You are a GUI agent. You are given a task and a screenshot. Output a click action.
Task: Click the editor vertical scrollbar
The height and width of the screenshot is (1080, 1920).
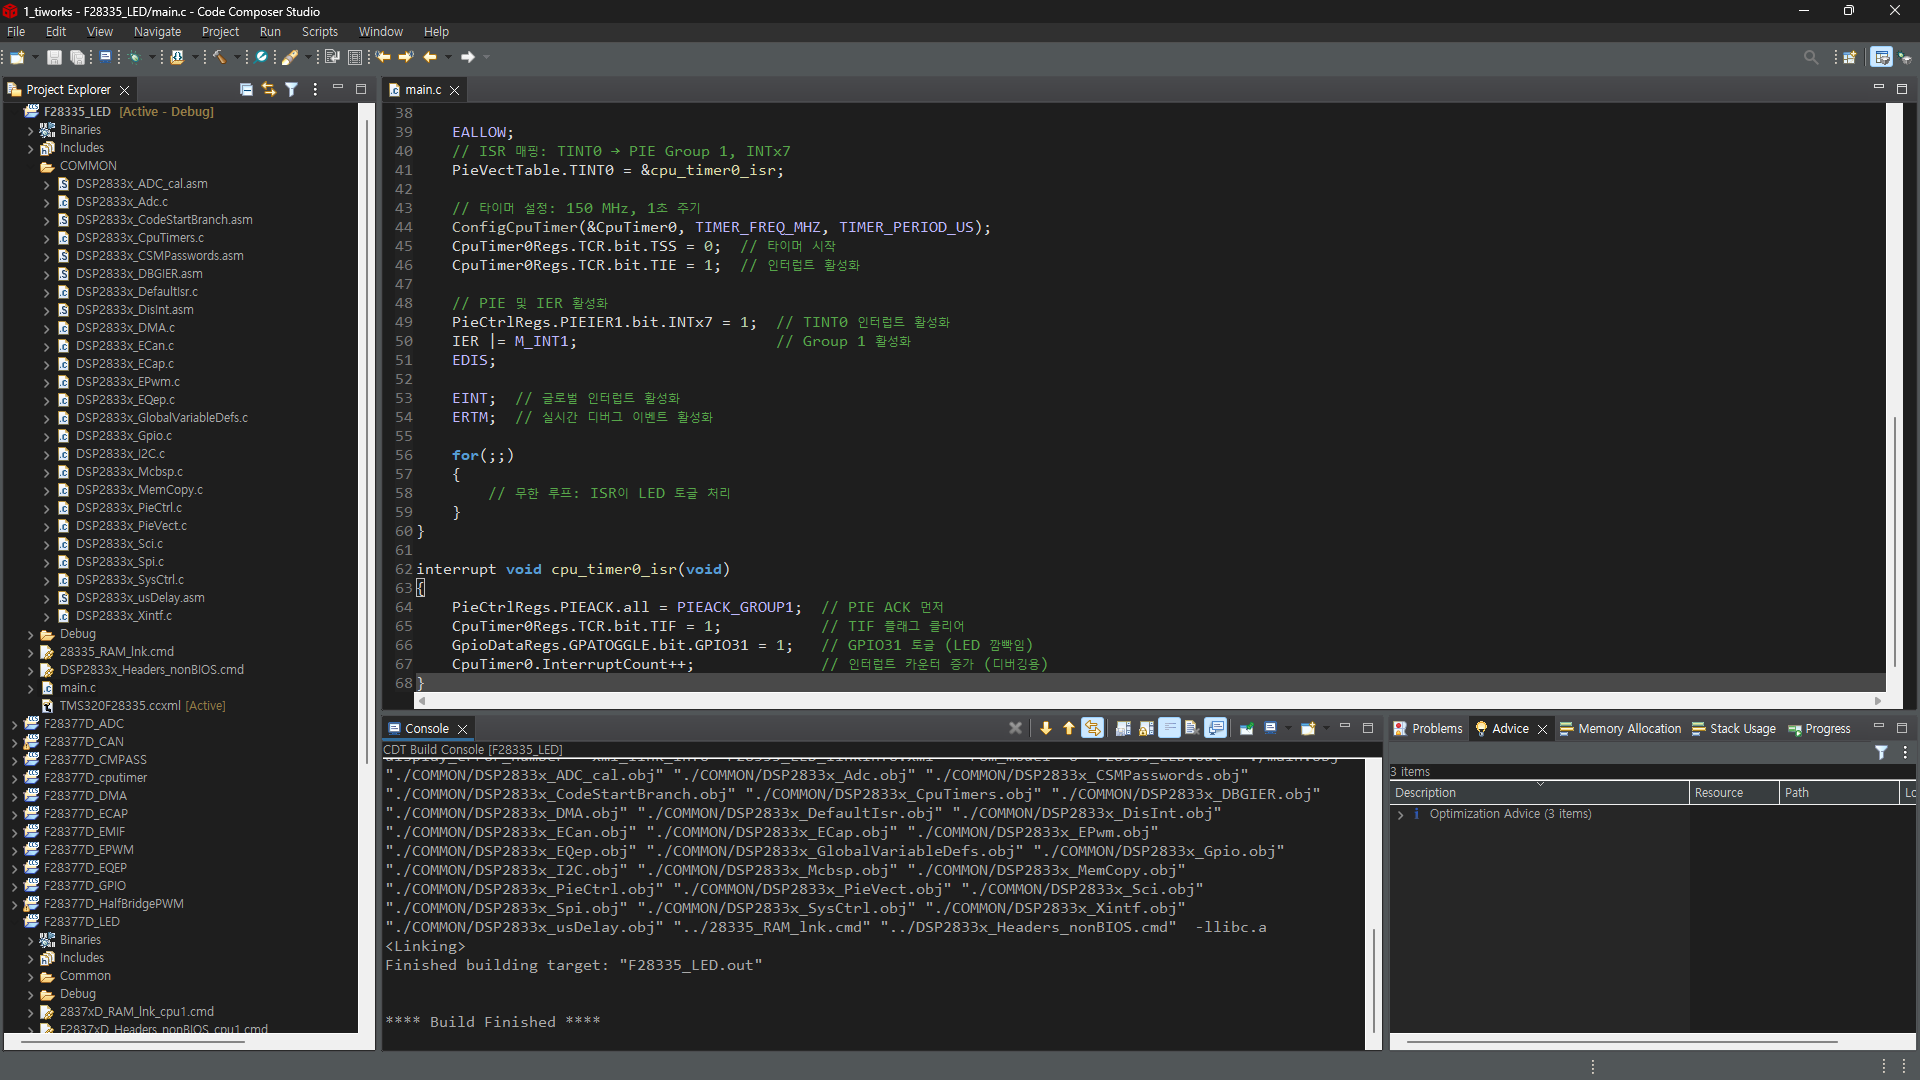click(1894, 540)
